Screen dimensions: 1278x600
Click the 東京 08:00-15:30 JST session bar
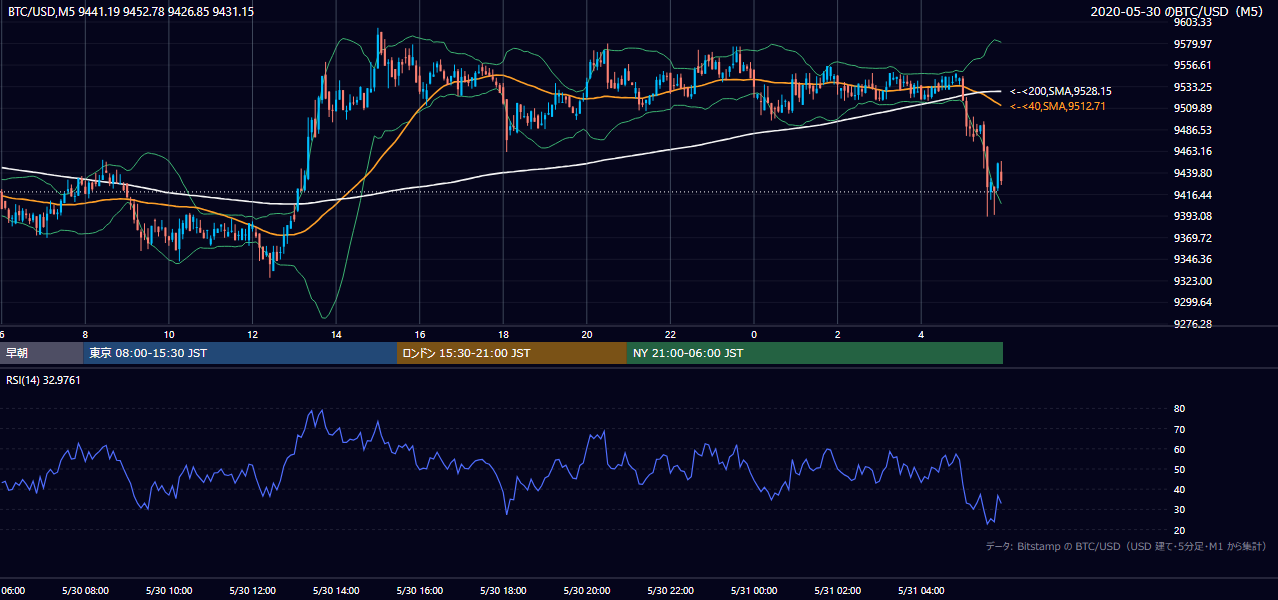240,353
